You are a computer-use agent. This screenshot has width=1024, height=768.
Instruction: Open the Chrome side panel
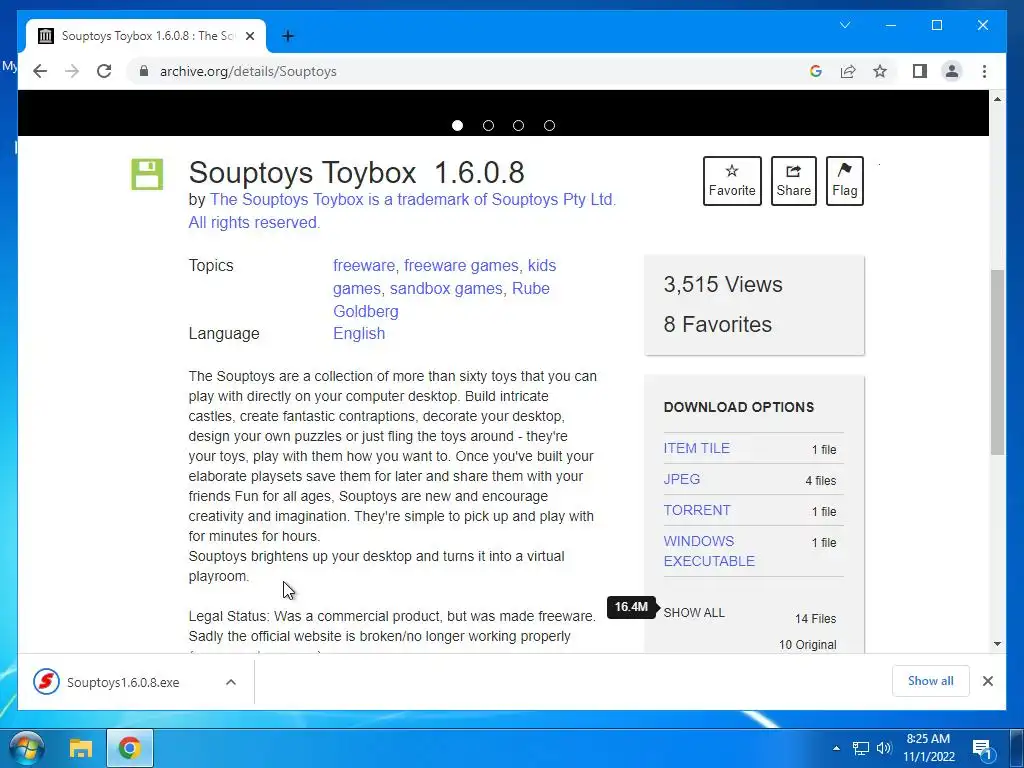920,71
